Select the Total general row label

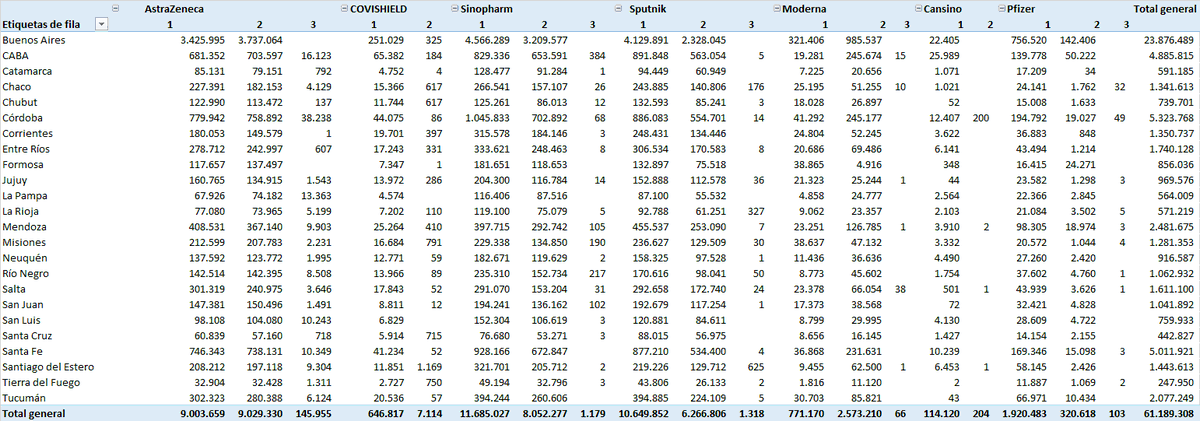click(x=33, y=413)
